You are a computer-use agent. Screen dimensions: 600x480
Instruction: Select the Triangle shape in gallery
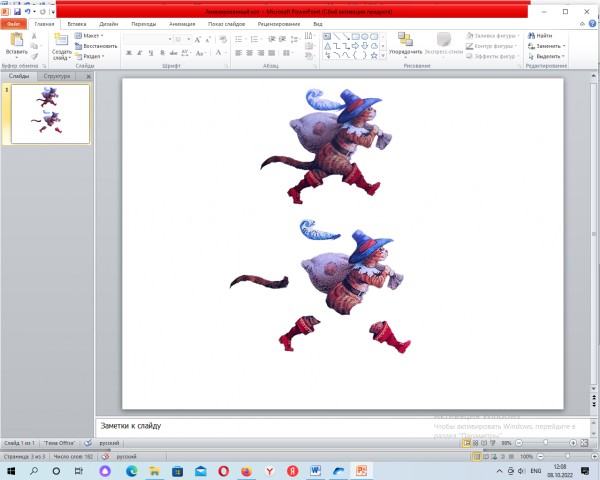(328, 46)
